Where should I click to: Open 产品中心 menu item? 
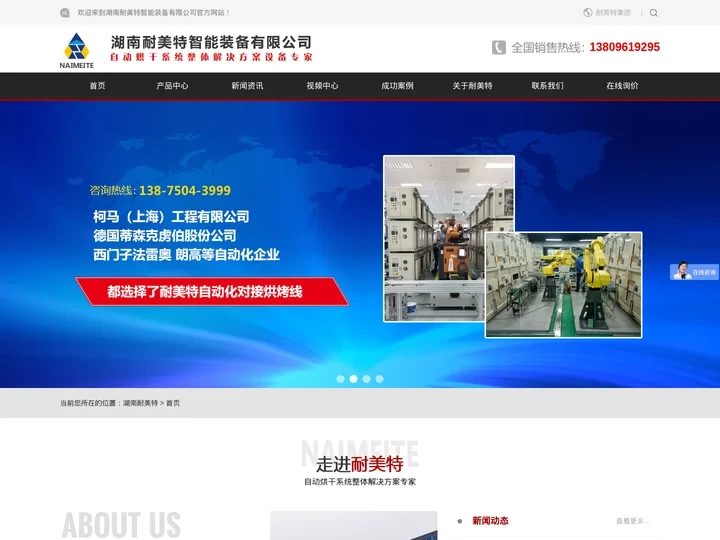(172, 86)
